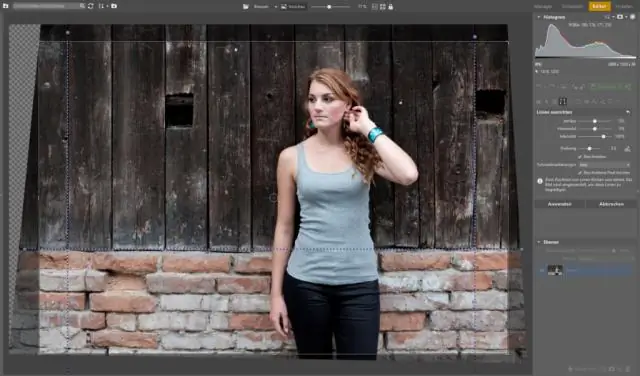The width and height of the screenshot is (640, 376).
Task: Click the zoom lock padlock icon
Action: 391,7
